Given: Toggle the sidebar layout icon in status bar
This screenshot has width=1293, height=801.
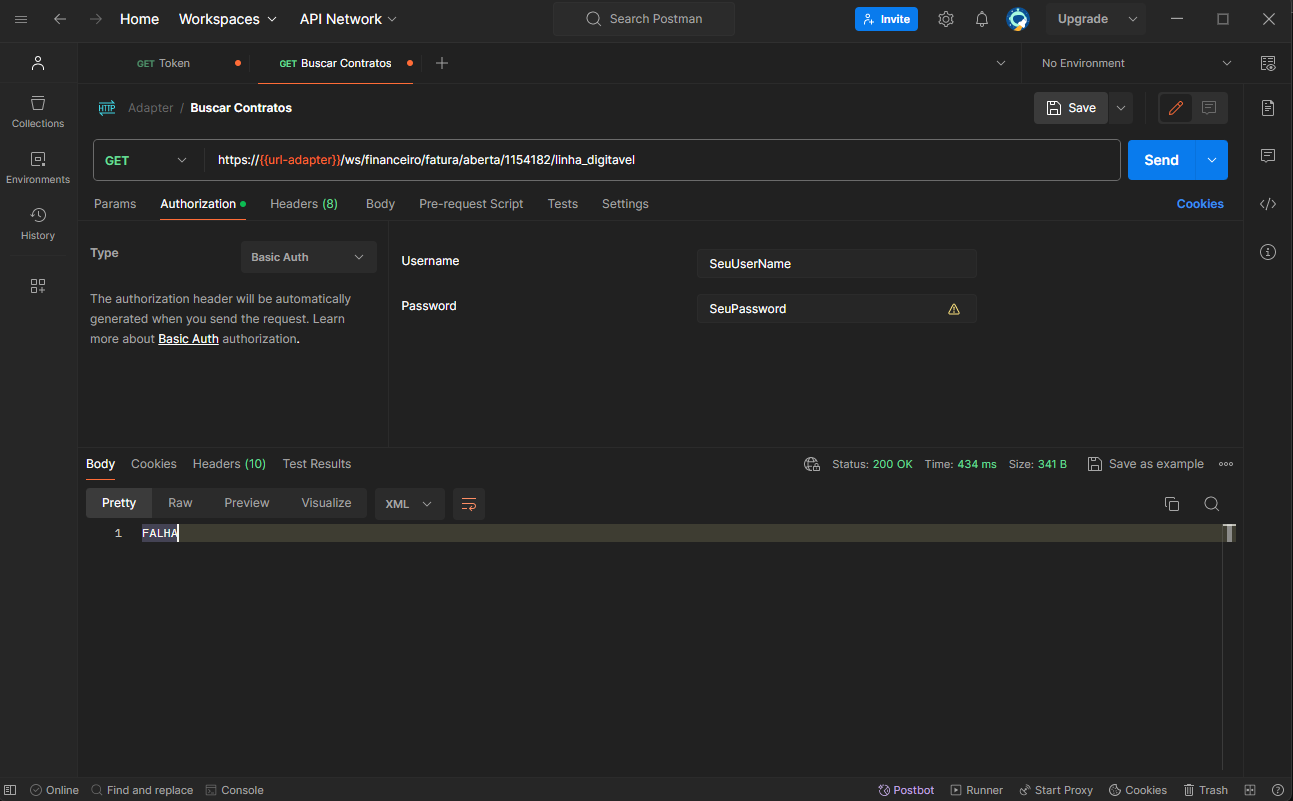Looking at the screenshot, I should [x=10, y=790].
